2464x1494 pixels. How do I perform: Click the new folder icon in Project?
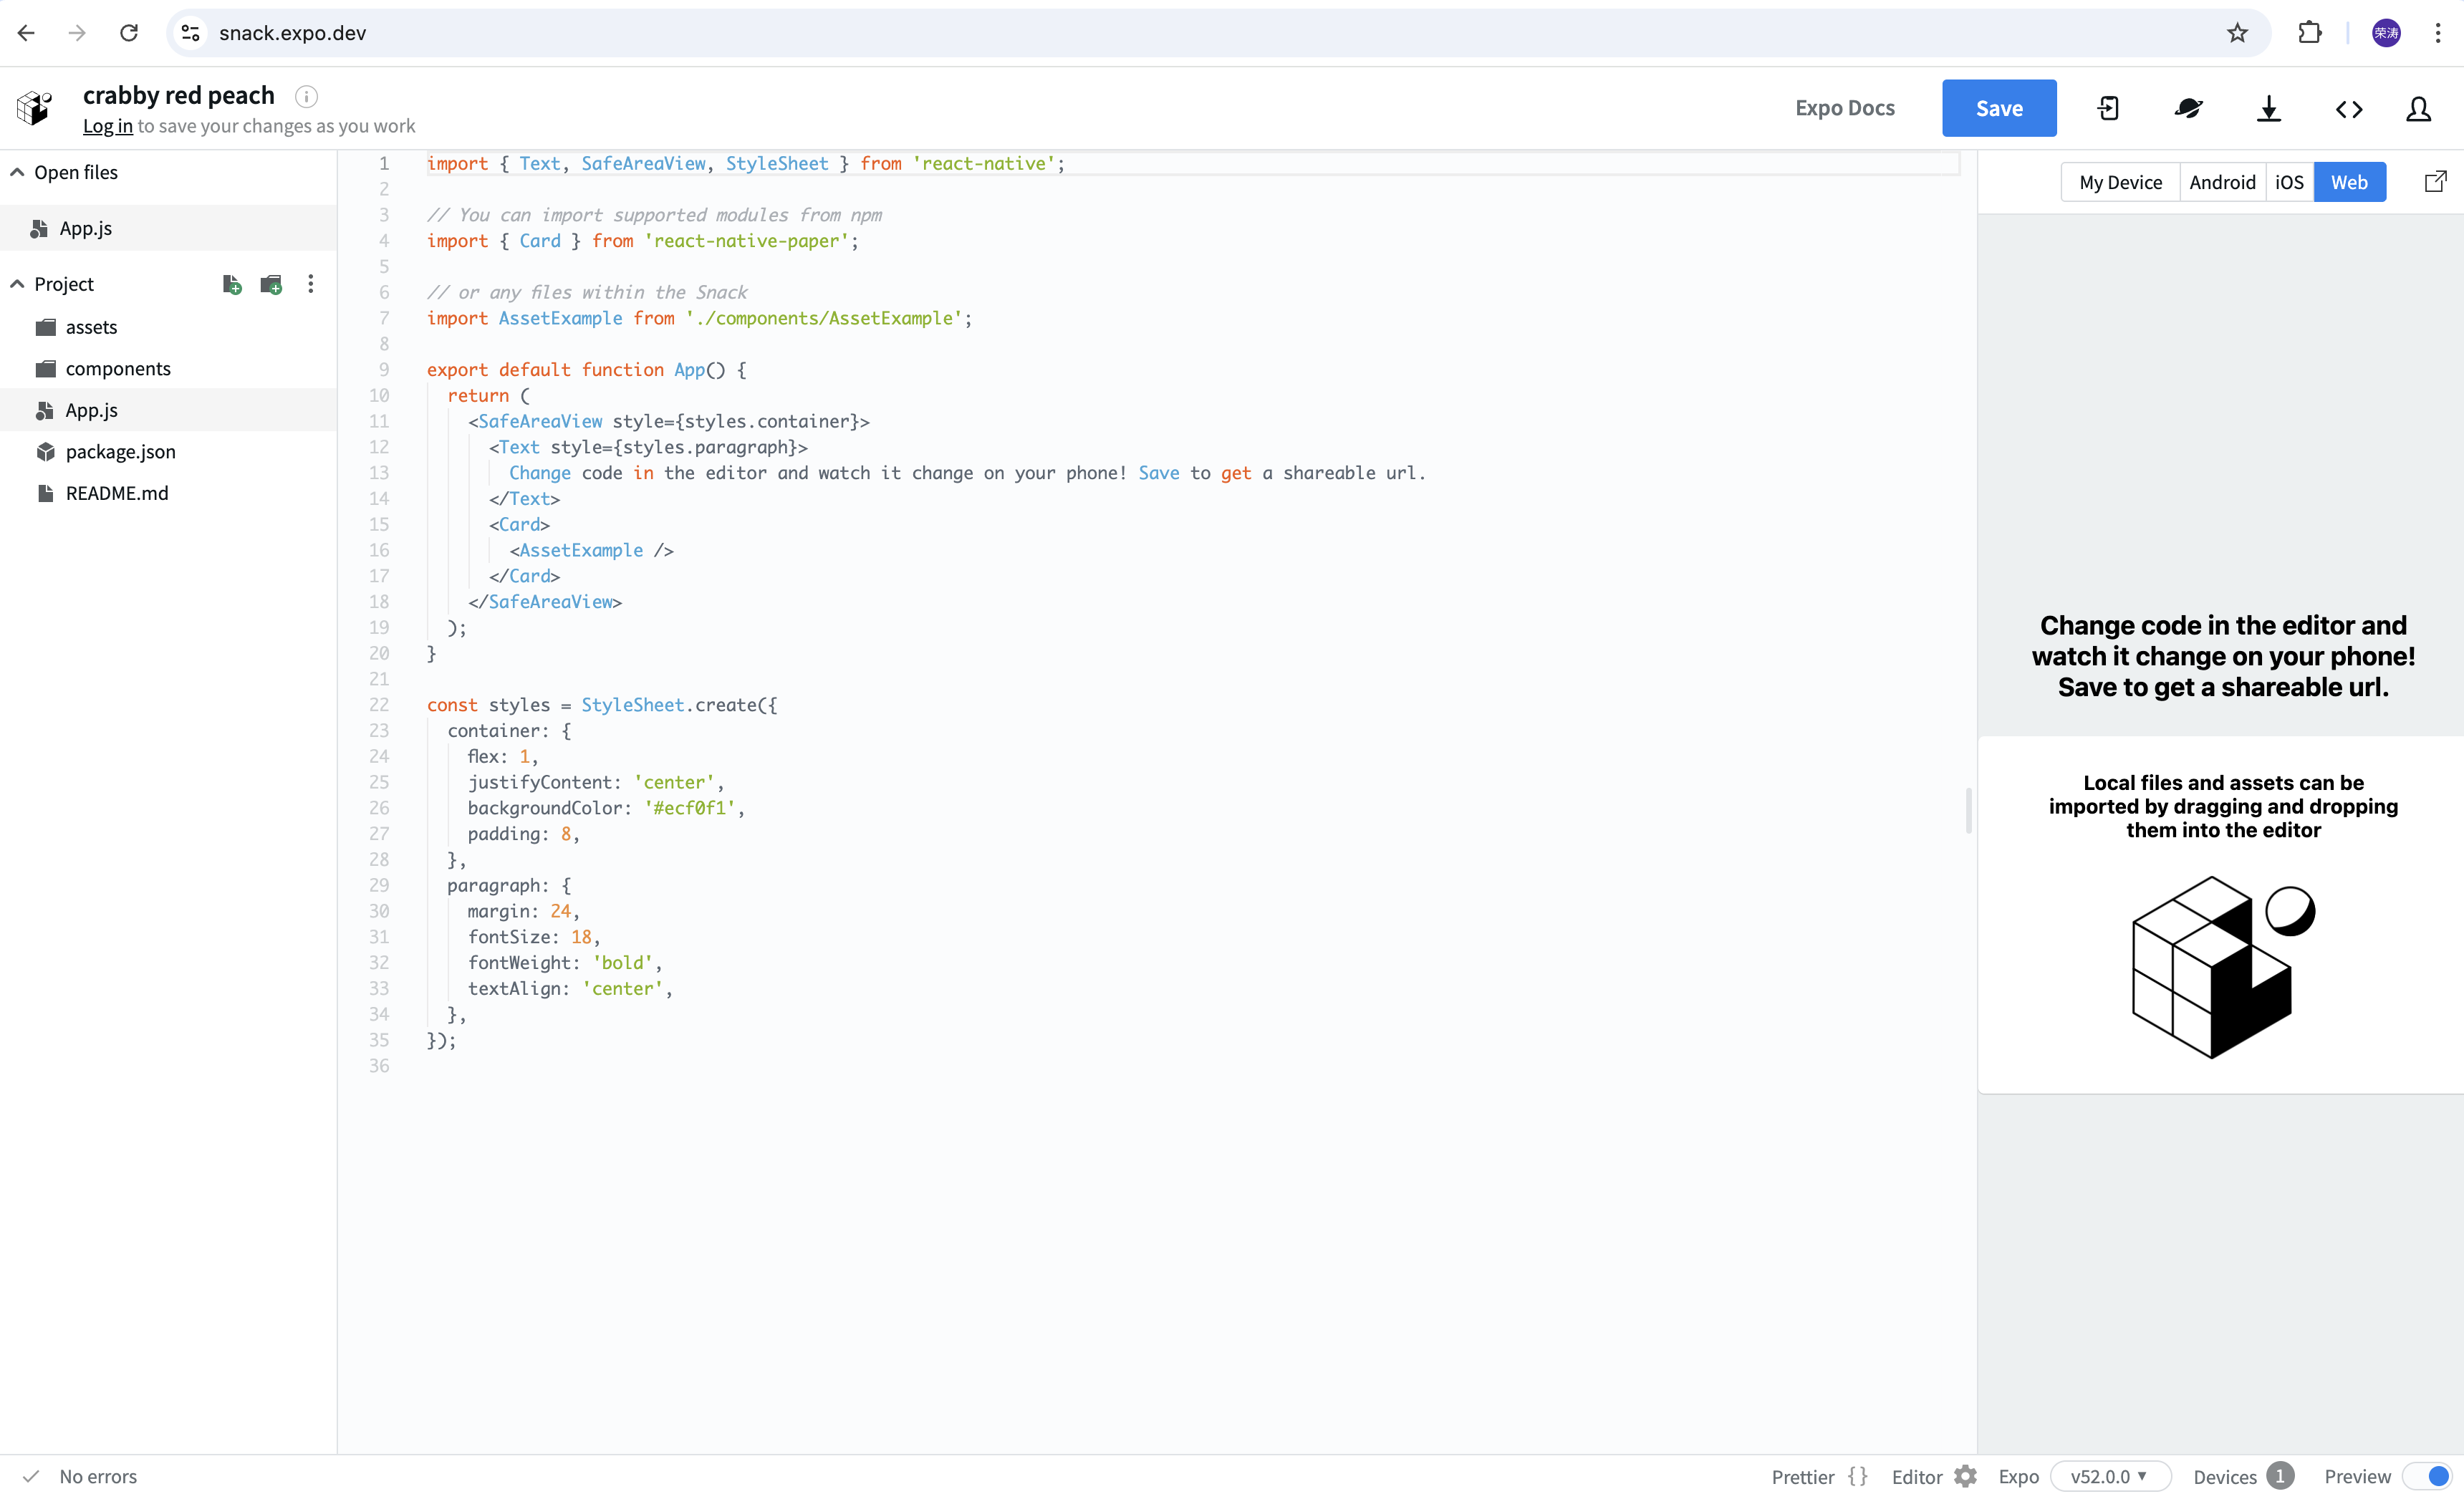pos(271,285)
